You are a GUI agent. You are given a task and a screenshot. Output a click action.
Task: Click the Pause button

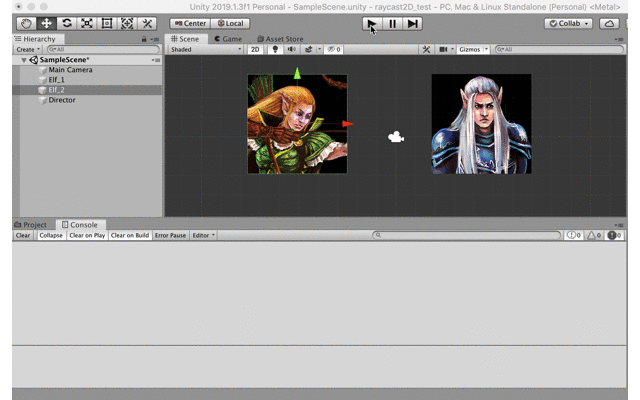[x=392, y=23]
